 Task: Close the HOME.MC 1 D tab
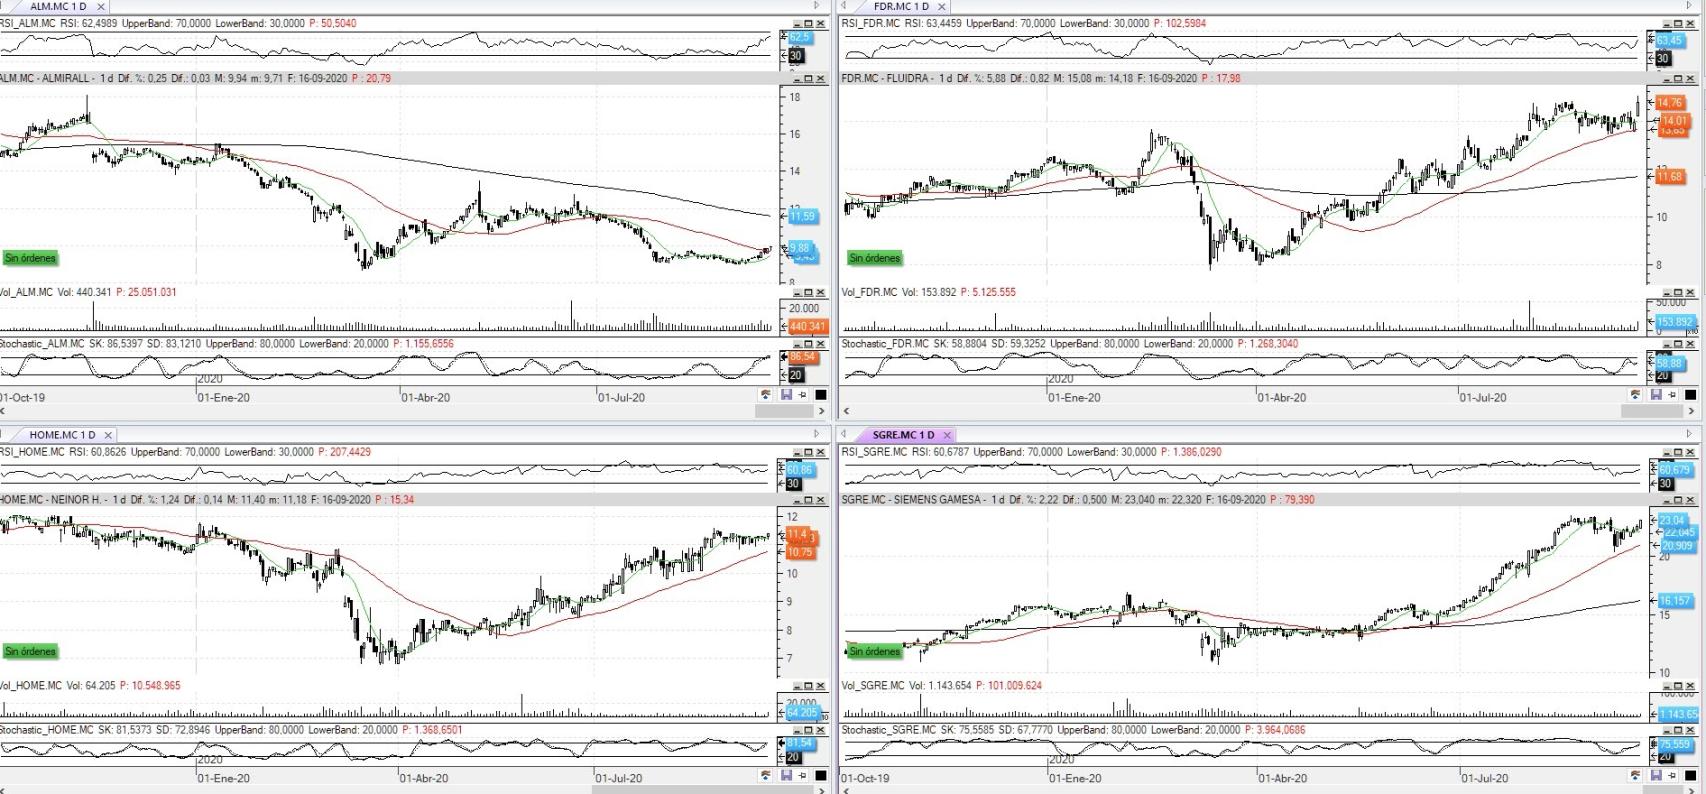pyautogui.click(x=108, y=435)
